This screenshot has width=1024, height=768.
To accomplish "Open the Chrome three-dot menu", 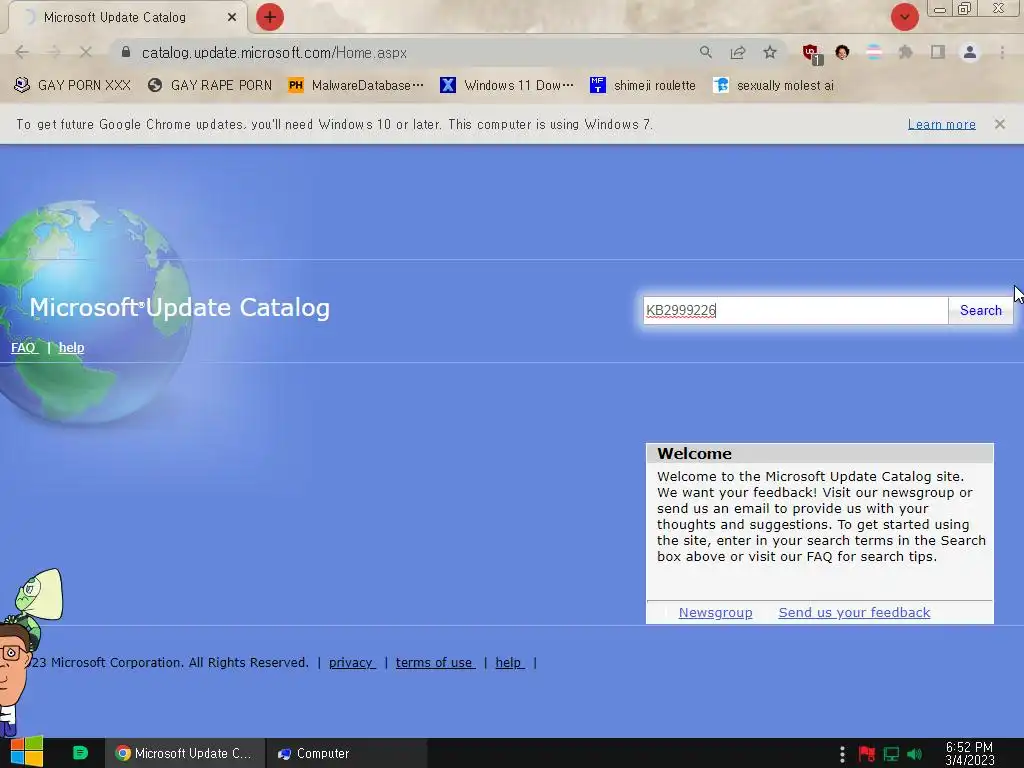I will [x=1002, y=52].
